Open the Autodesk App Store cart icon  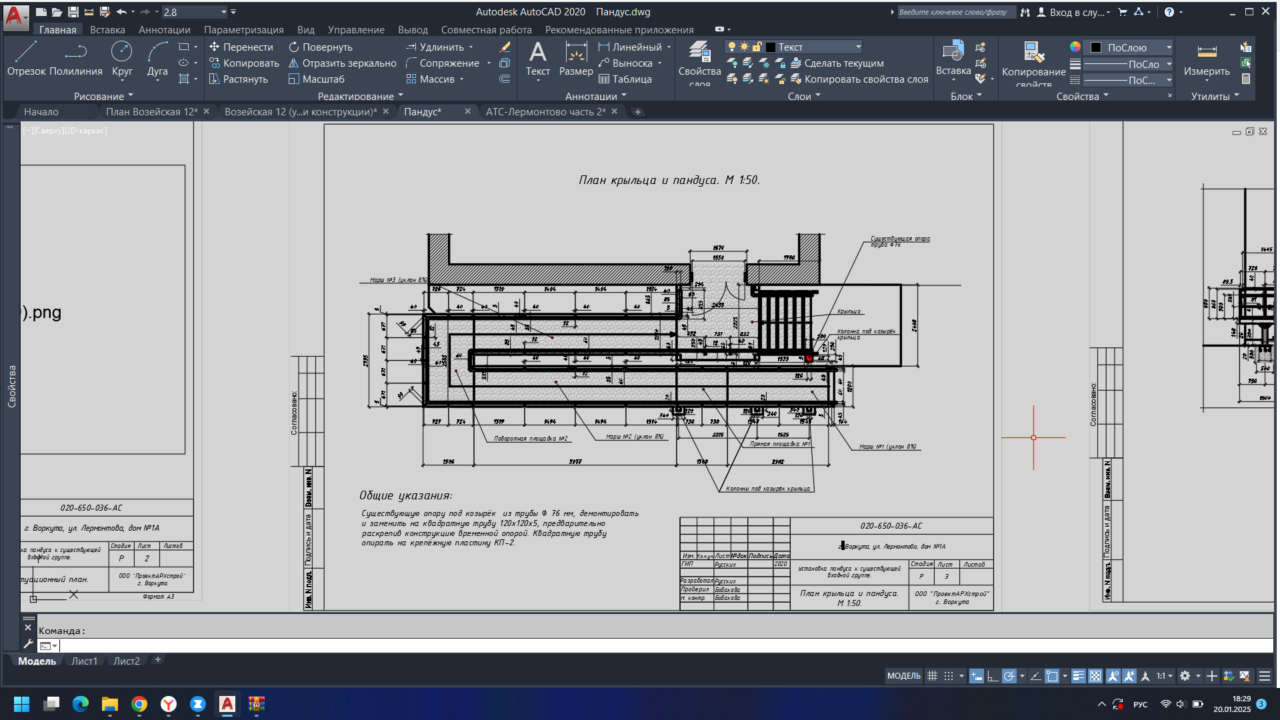[x=1124, y=12]
